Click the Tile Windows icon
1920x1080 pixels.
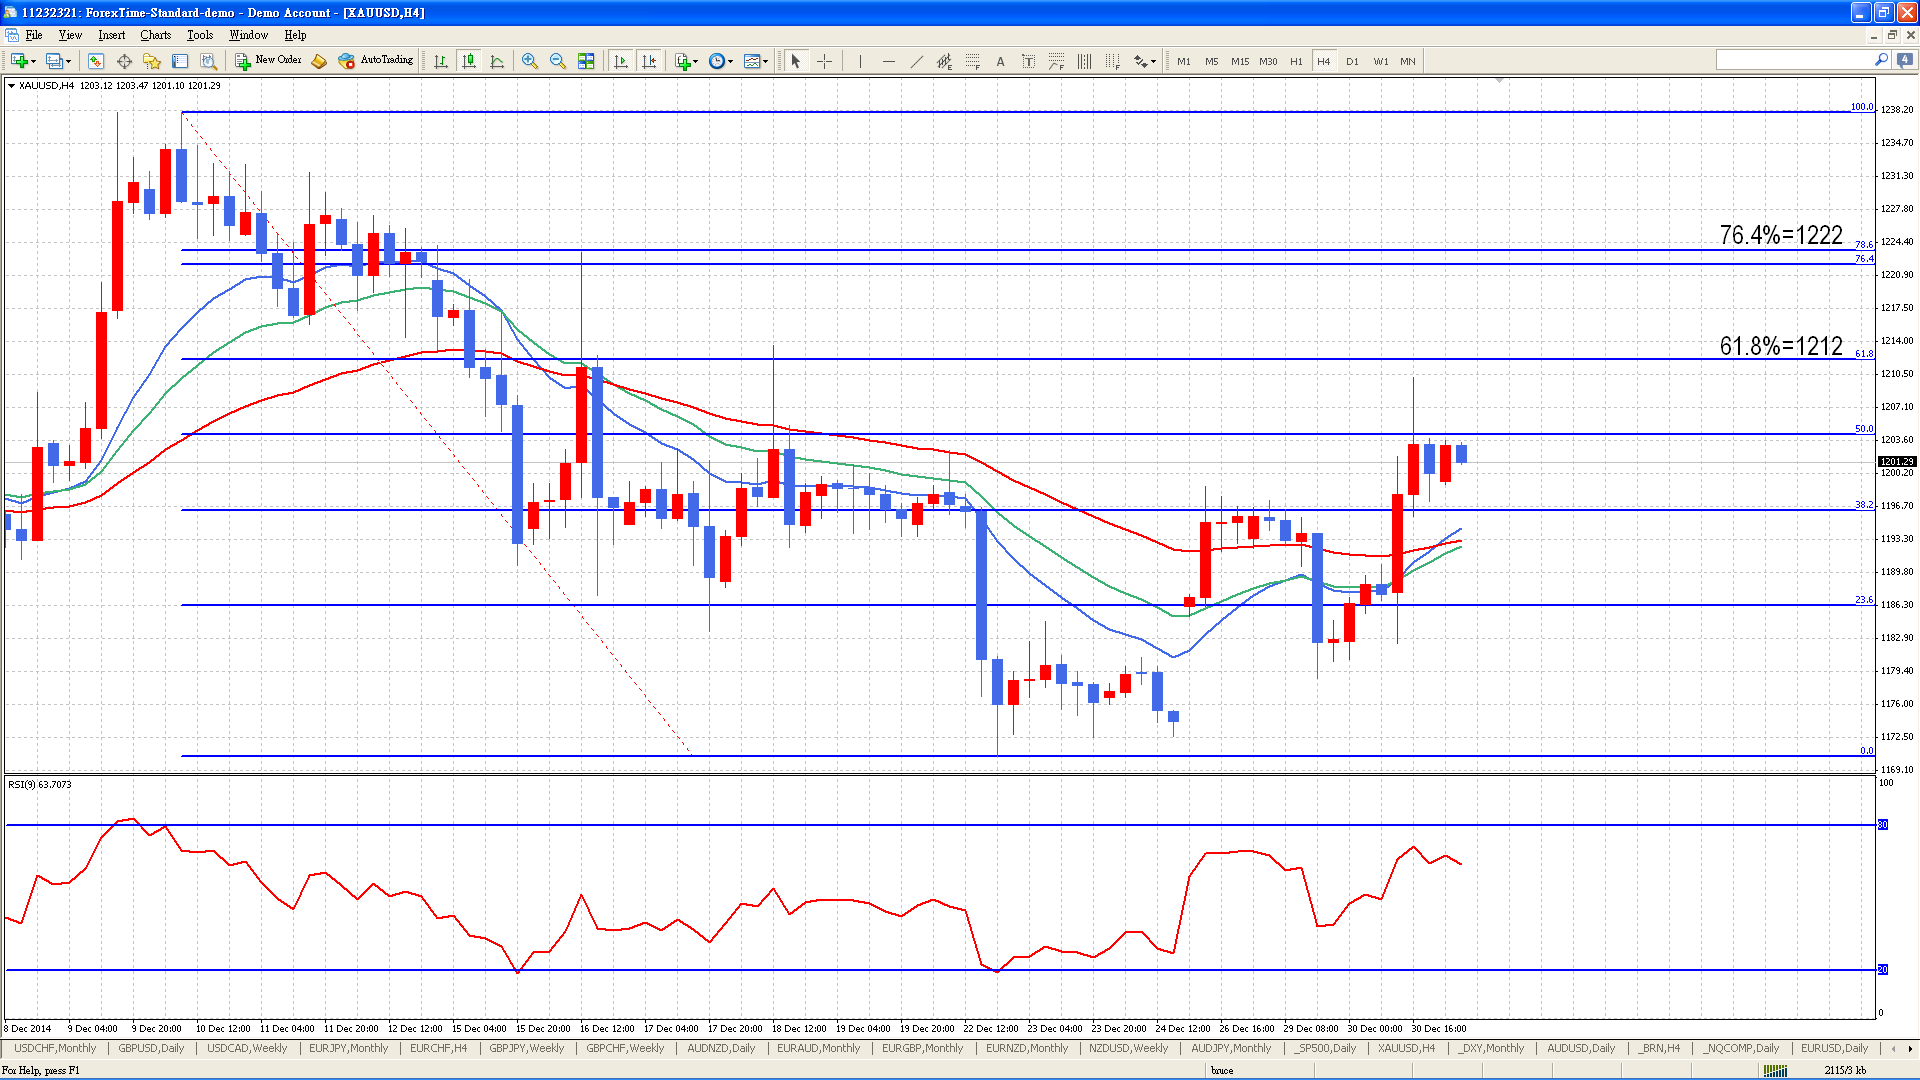coord(586,61)
